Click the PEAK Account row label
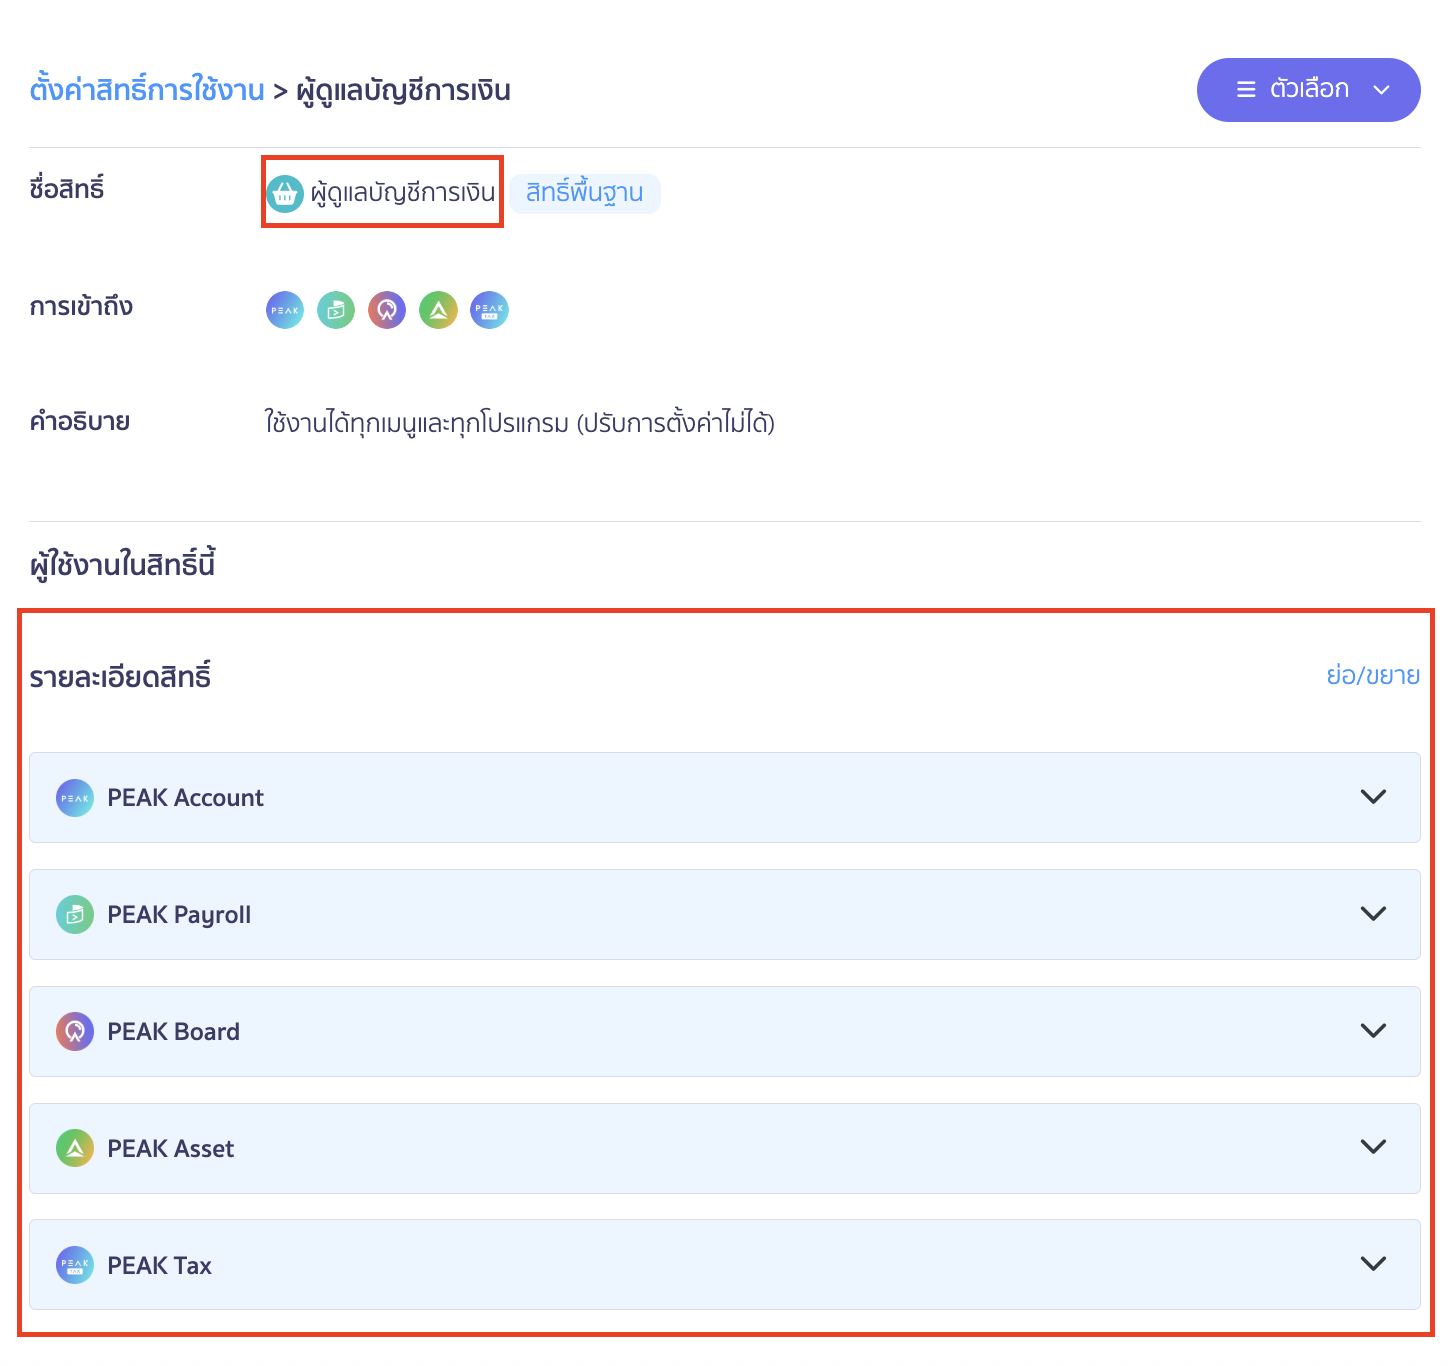This screenshot has width=1448, height=1366. click(x=186, y=798)
